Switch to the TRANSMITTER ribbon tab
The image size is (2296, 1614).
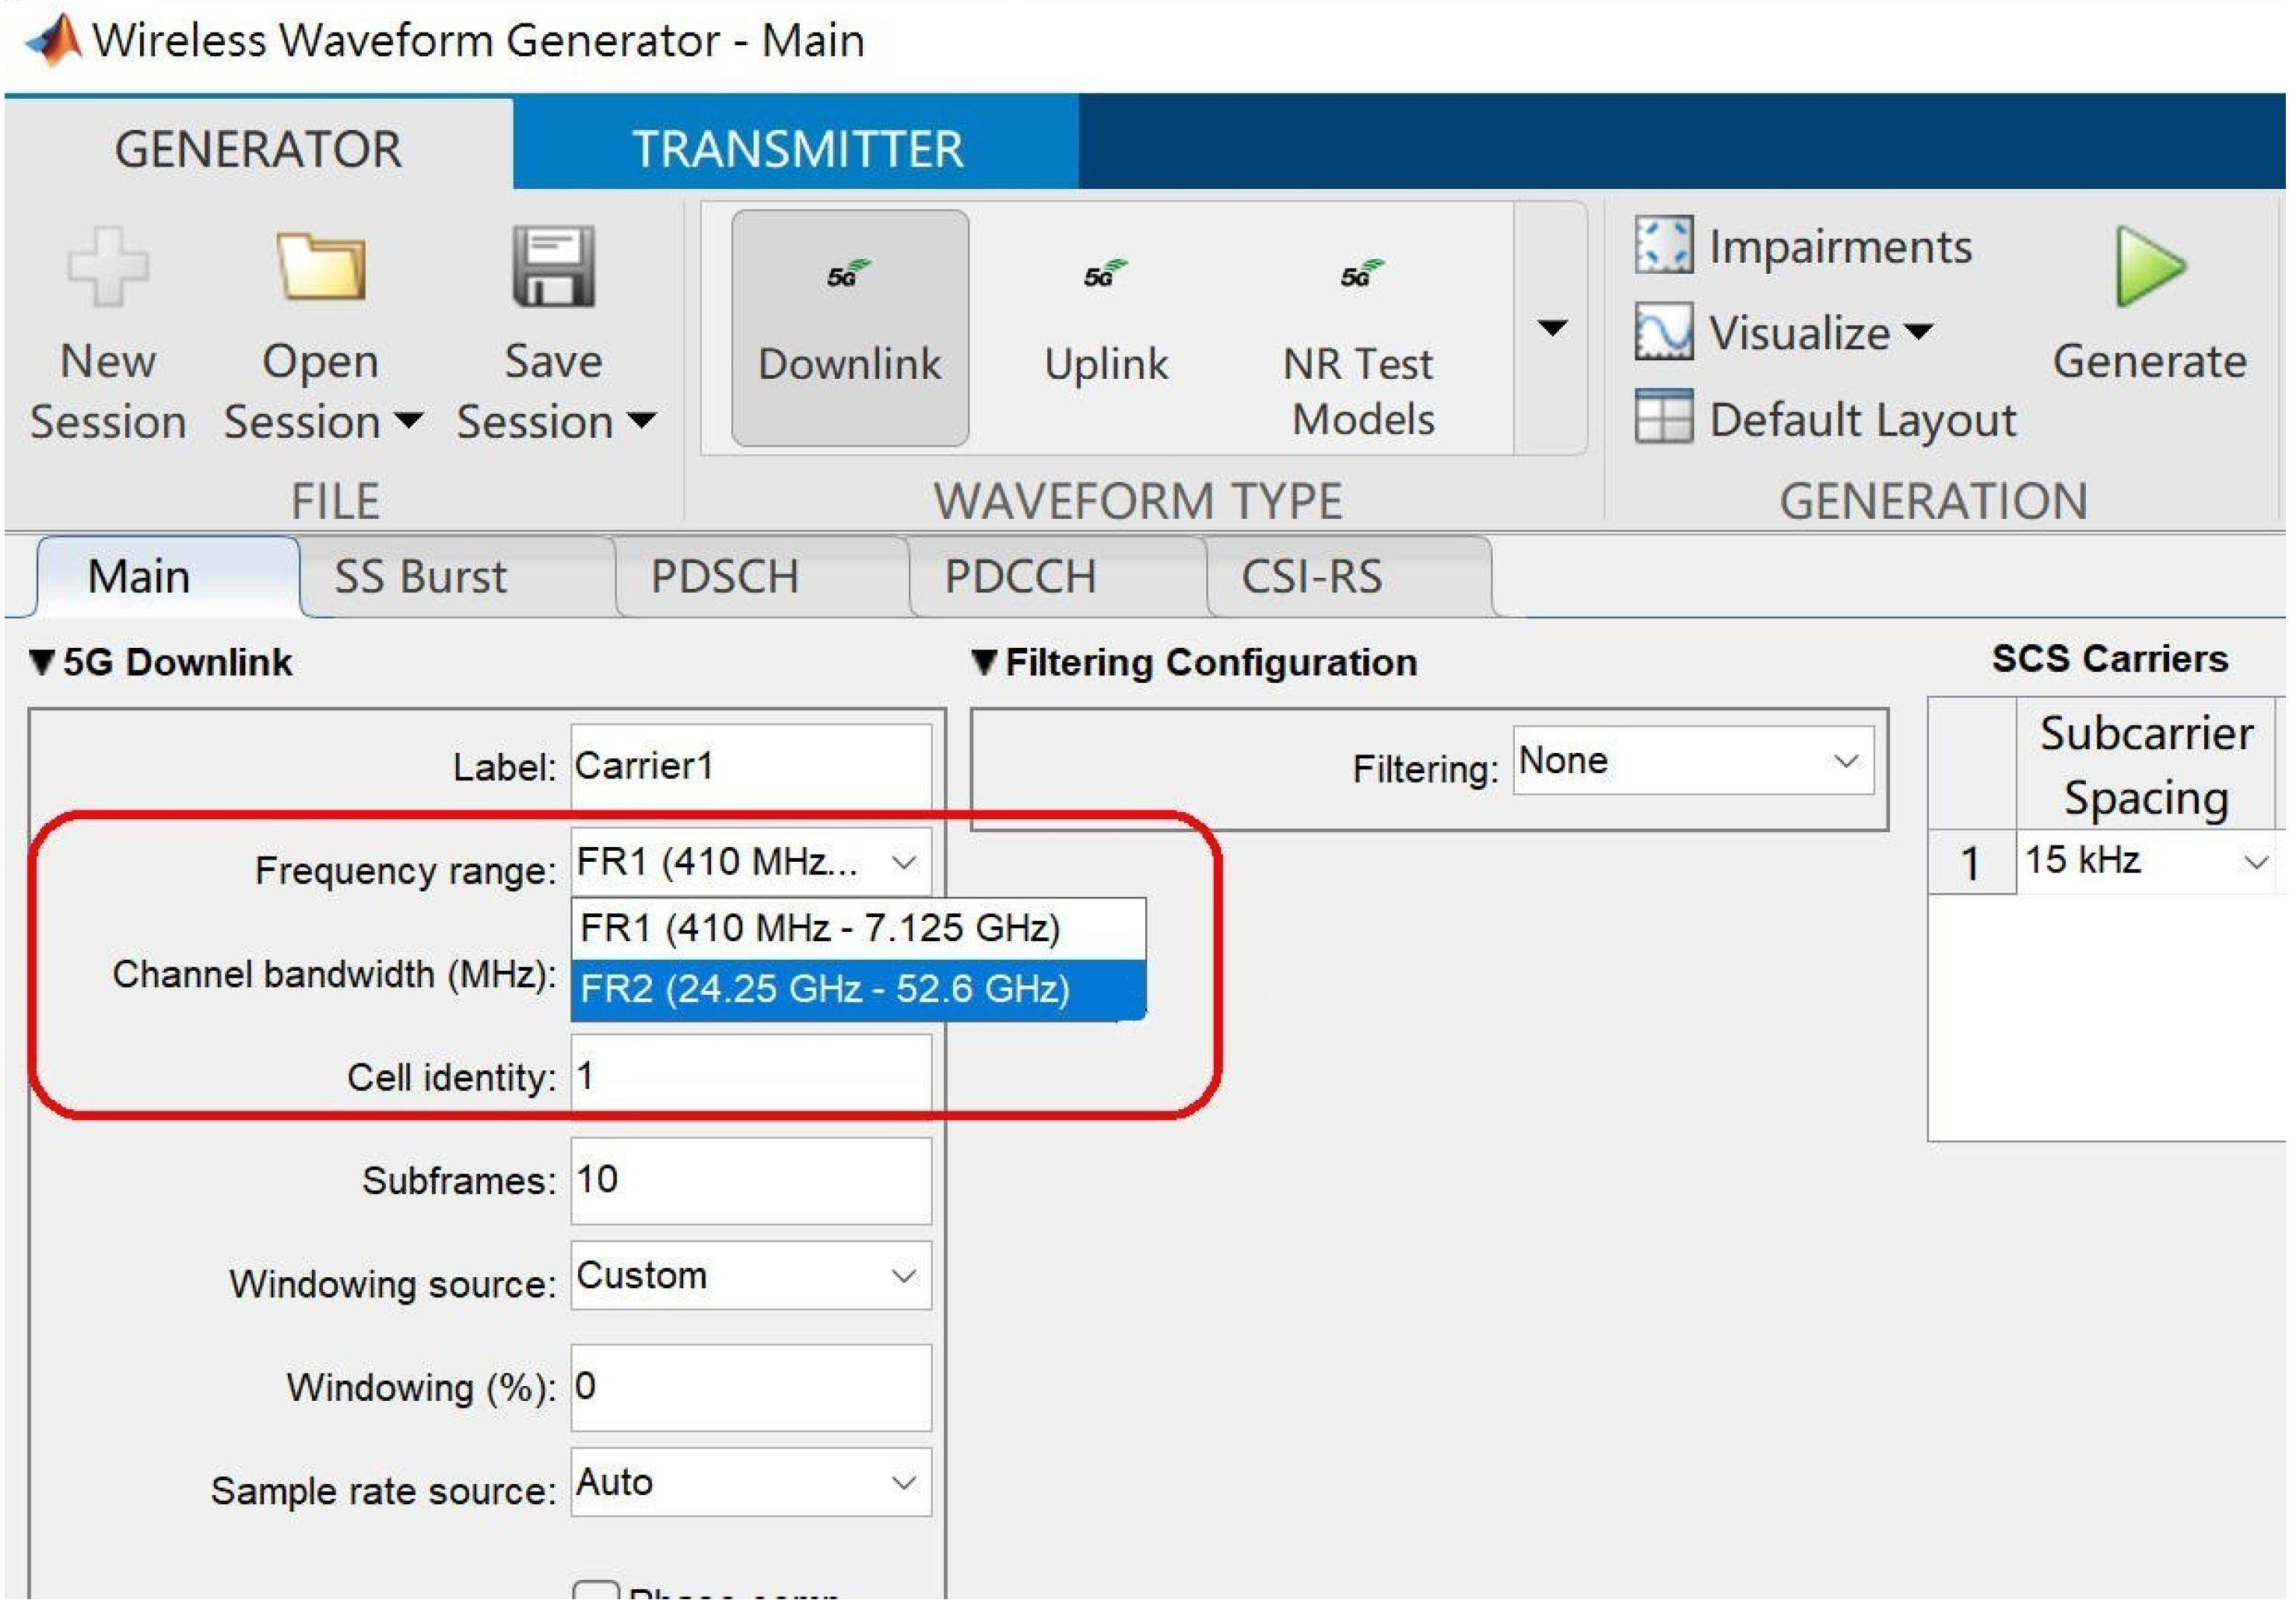point(797,148)
